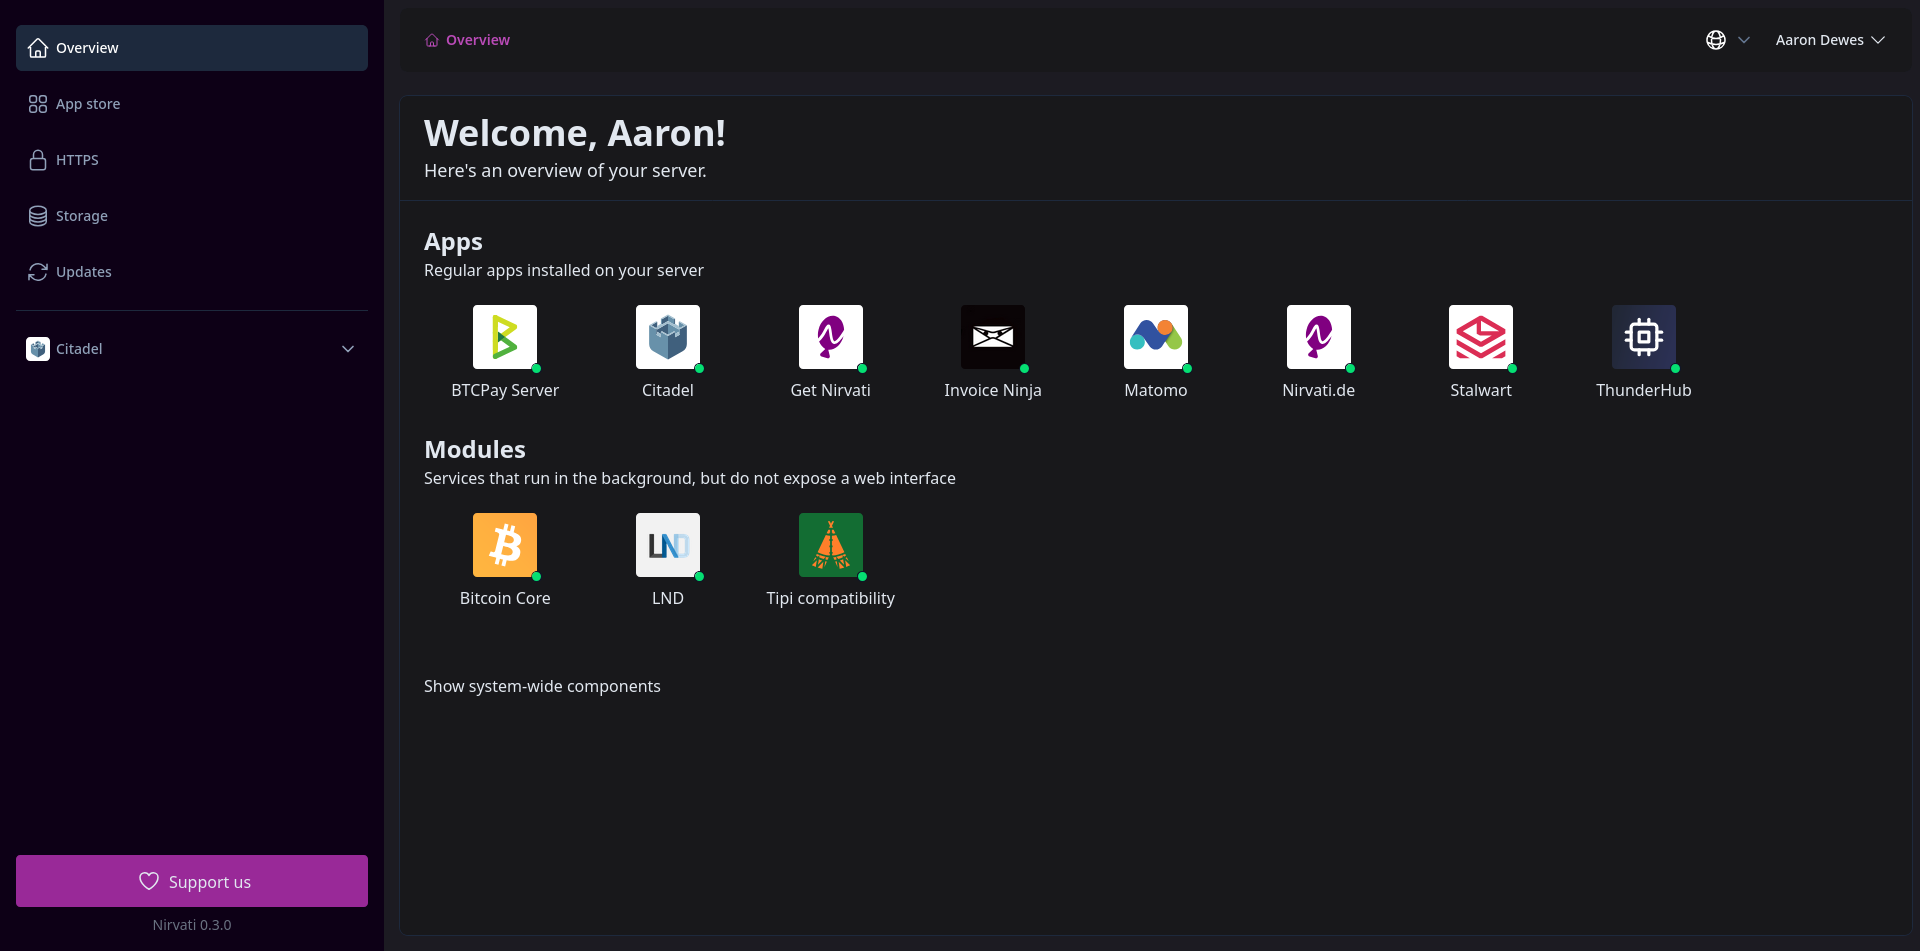
Task: Open the LND module icon
Action: coord(667,545)
